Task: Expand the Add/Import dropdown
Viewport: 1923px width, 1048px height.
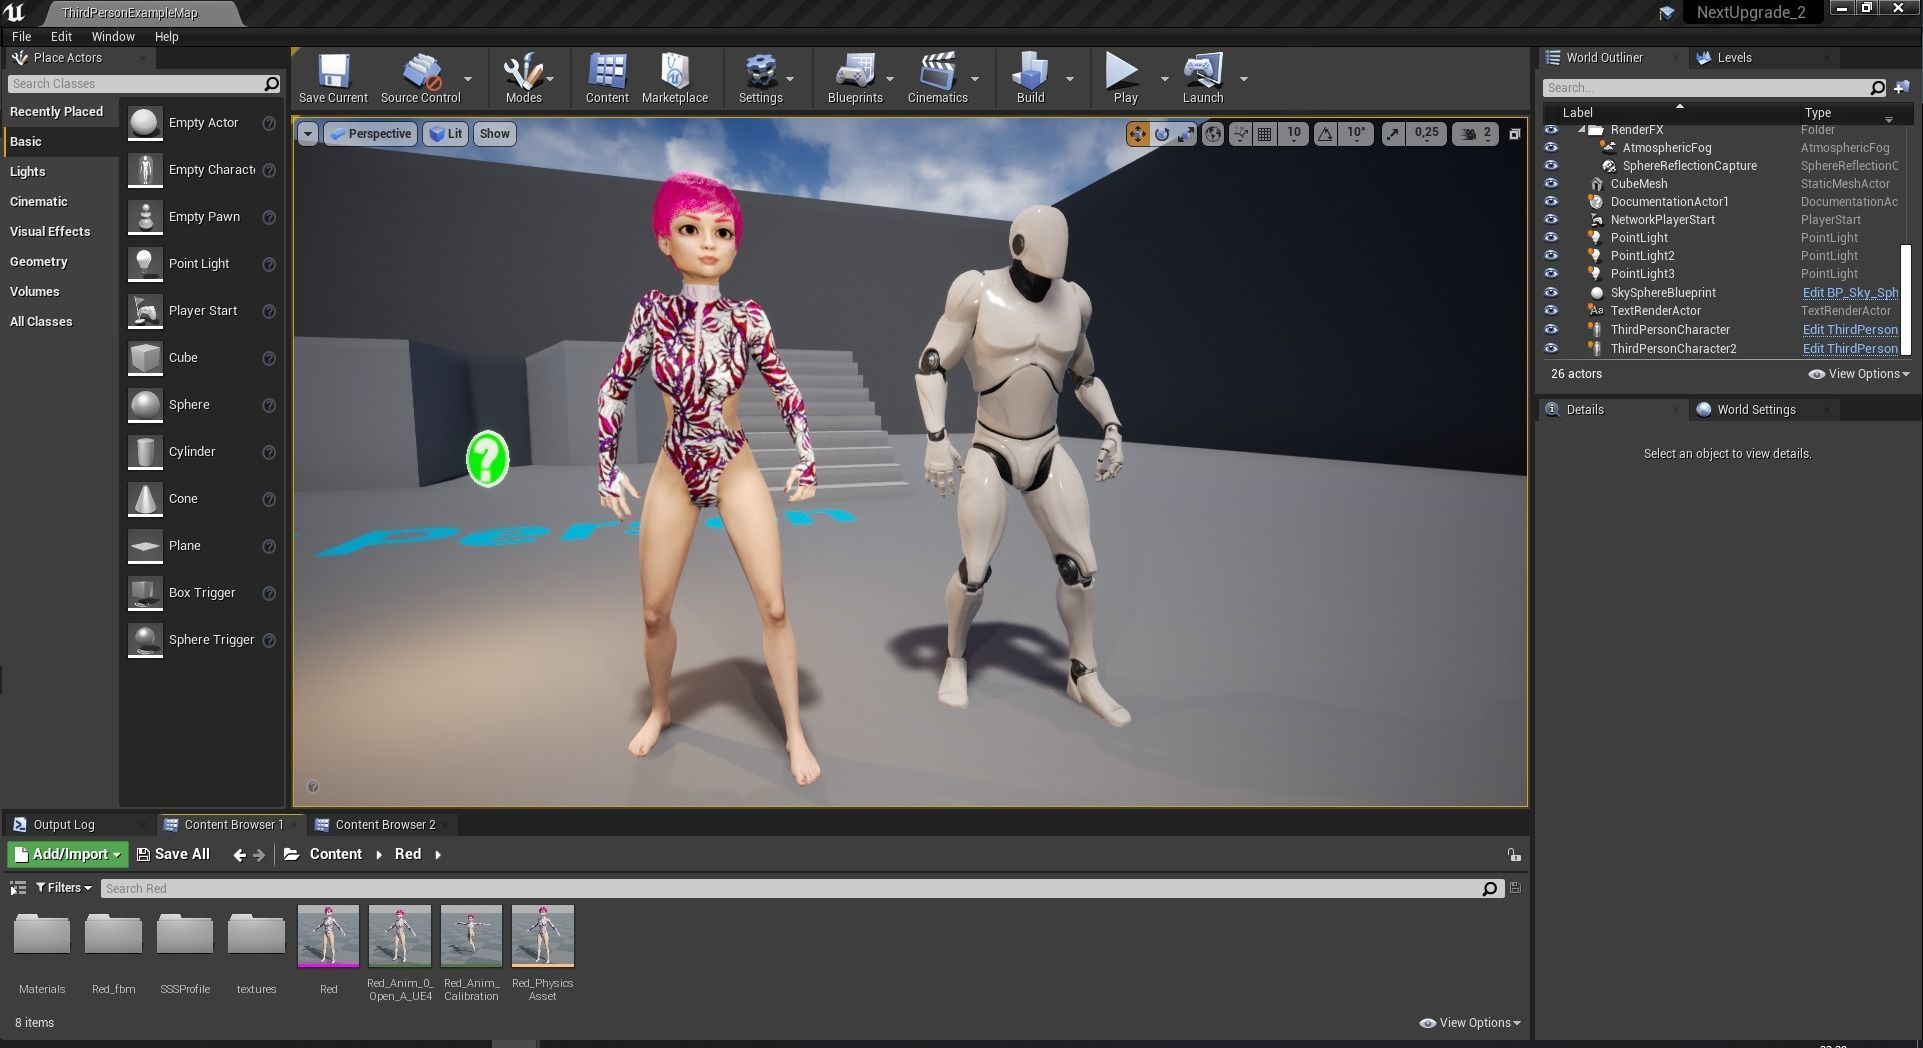Action: click(68, 854)
